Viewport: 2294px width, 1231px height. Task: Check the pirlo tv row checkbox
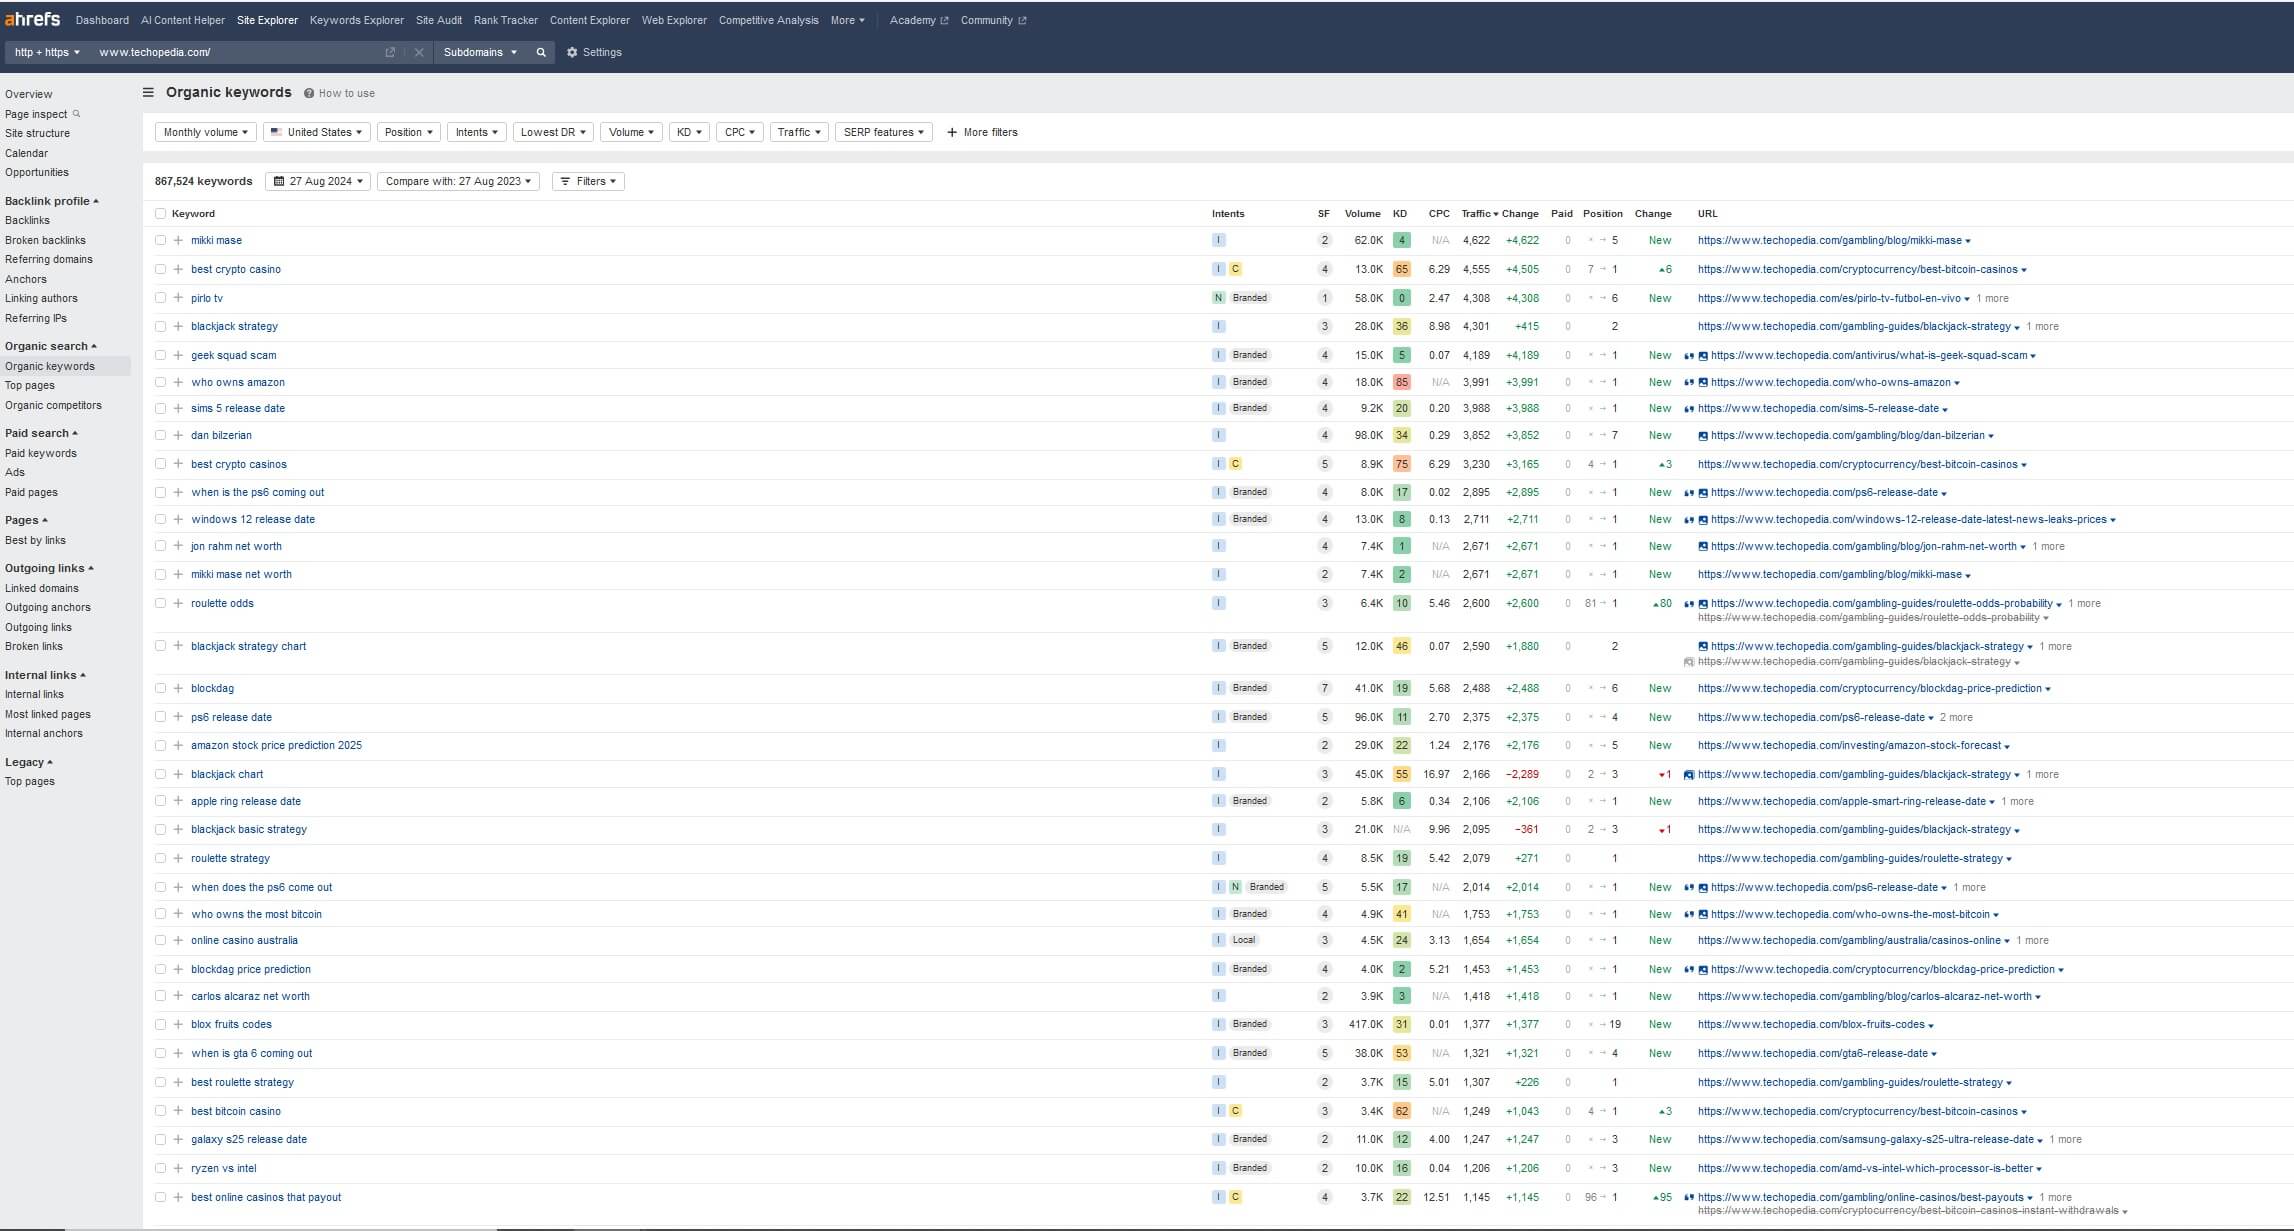click(160, 298)
